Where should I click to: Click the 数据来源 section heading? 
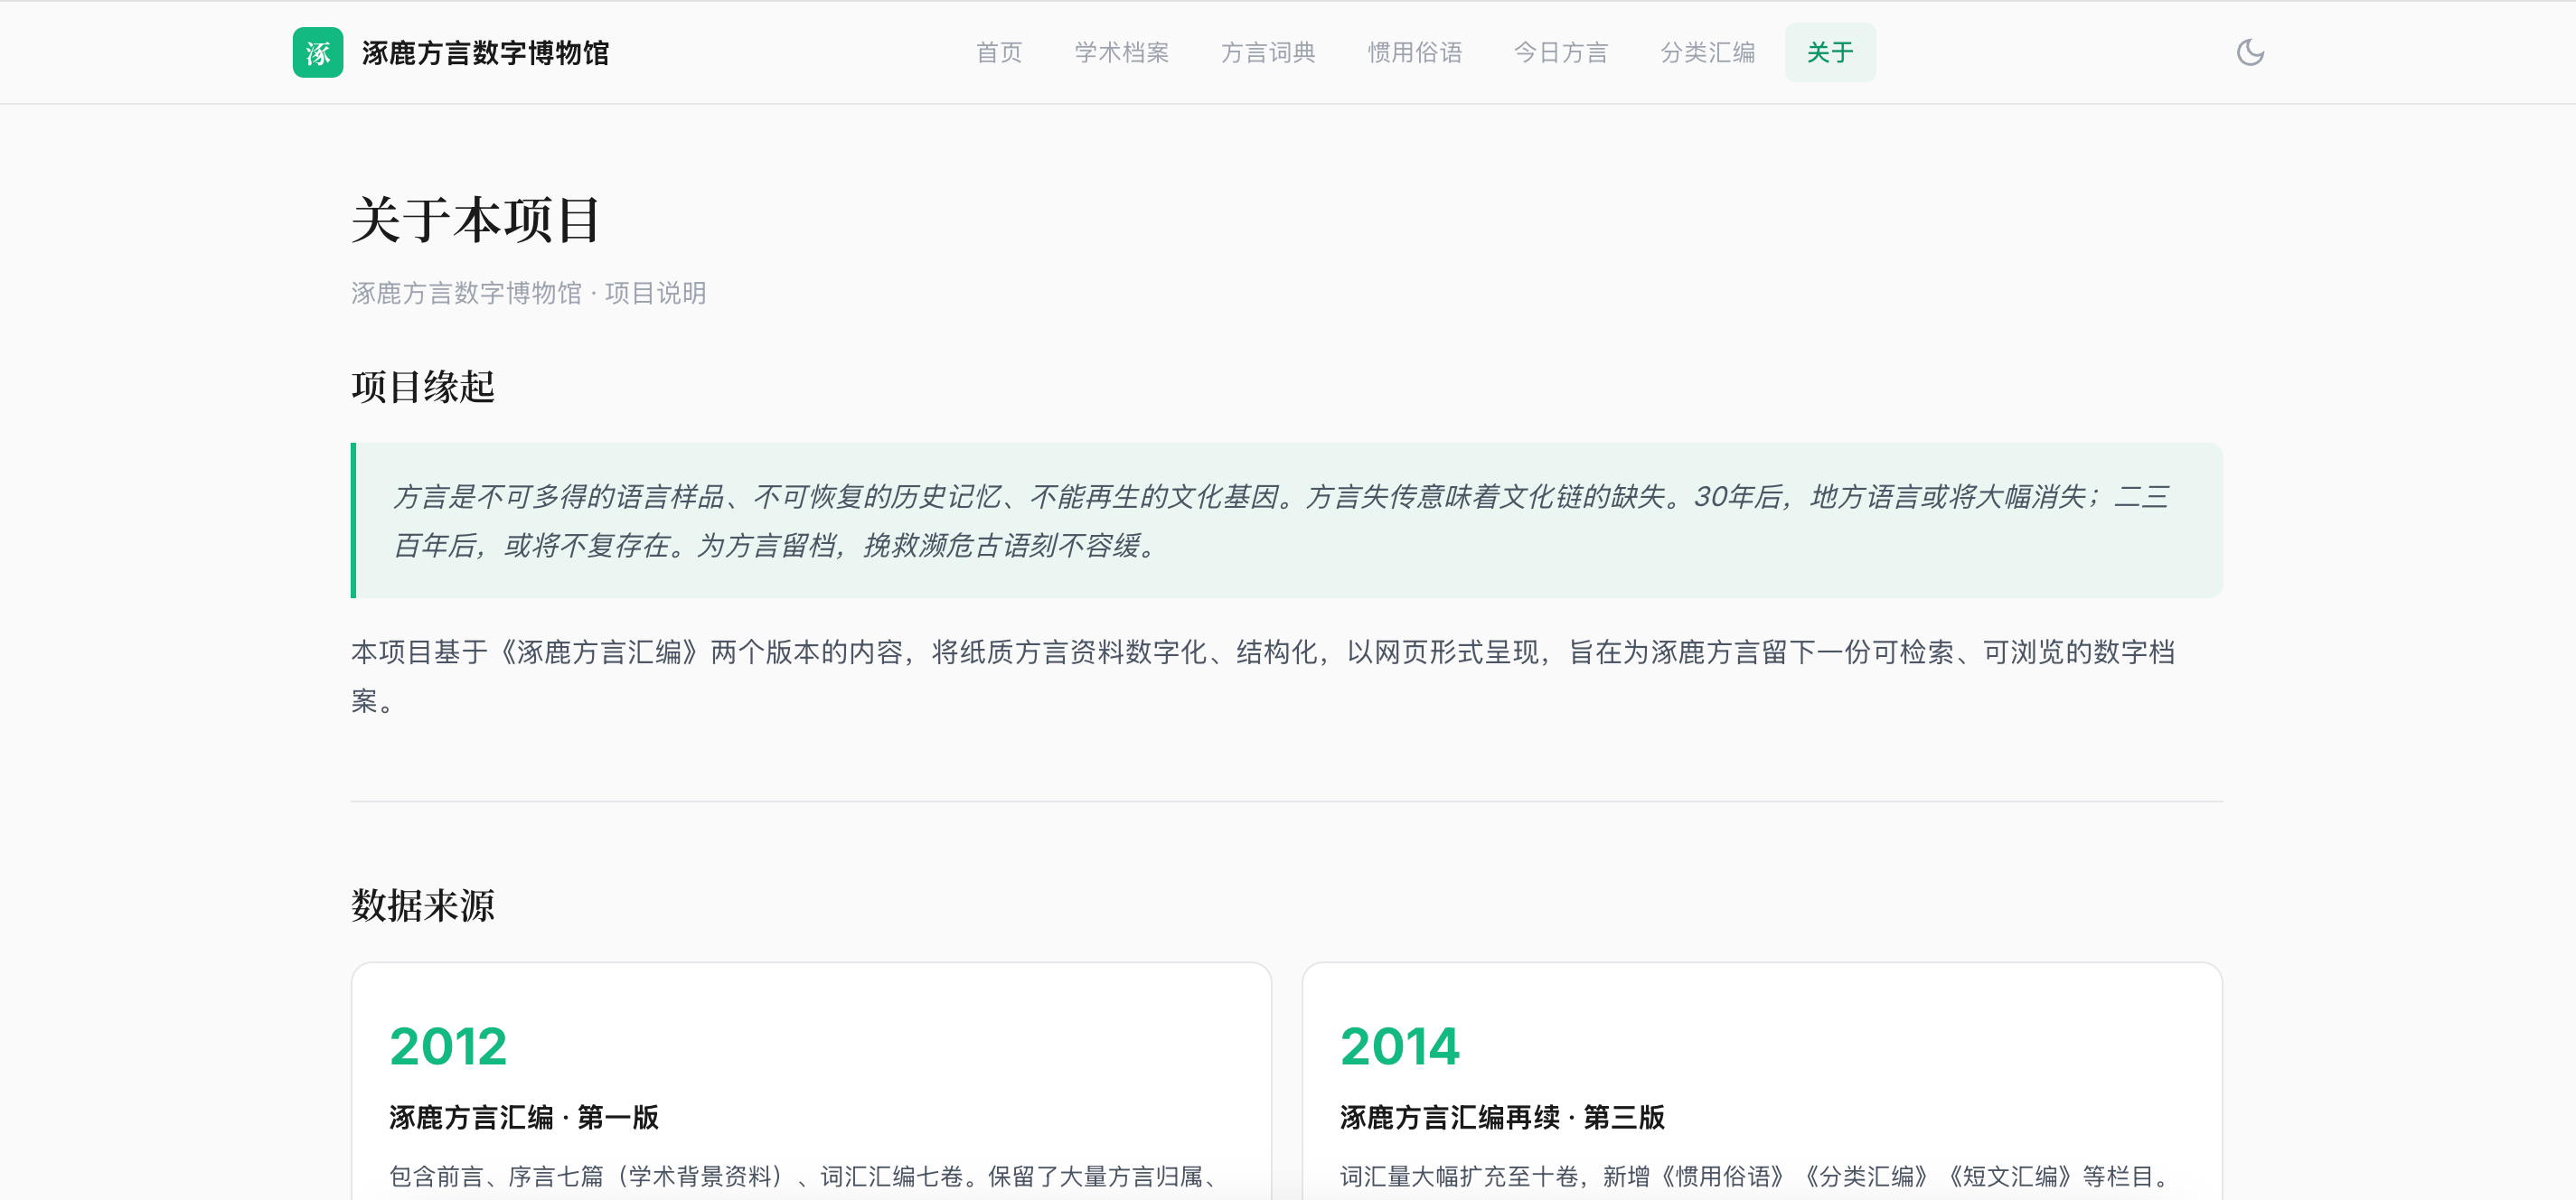point(423,905)
